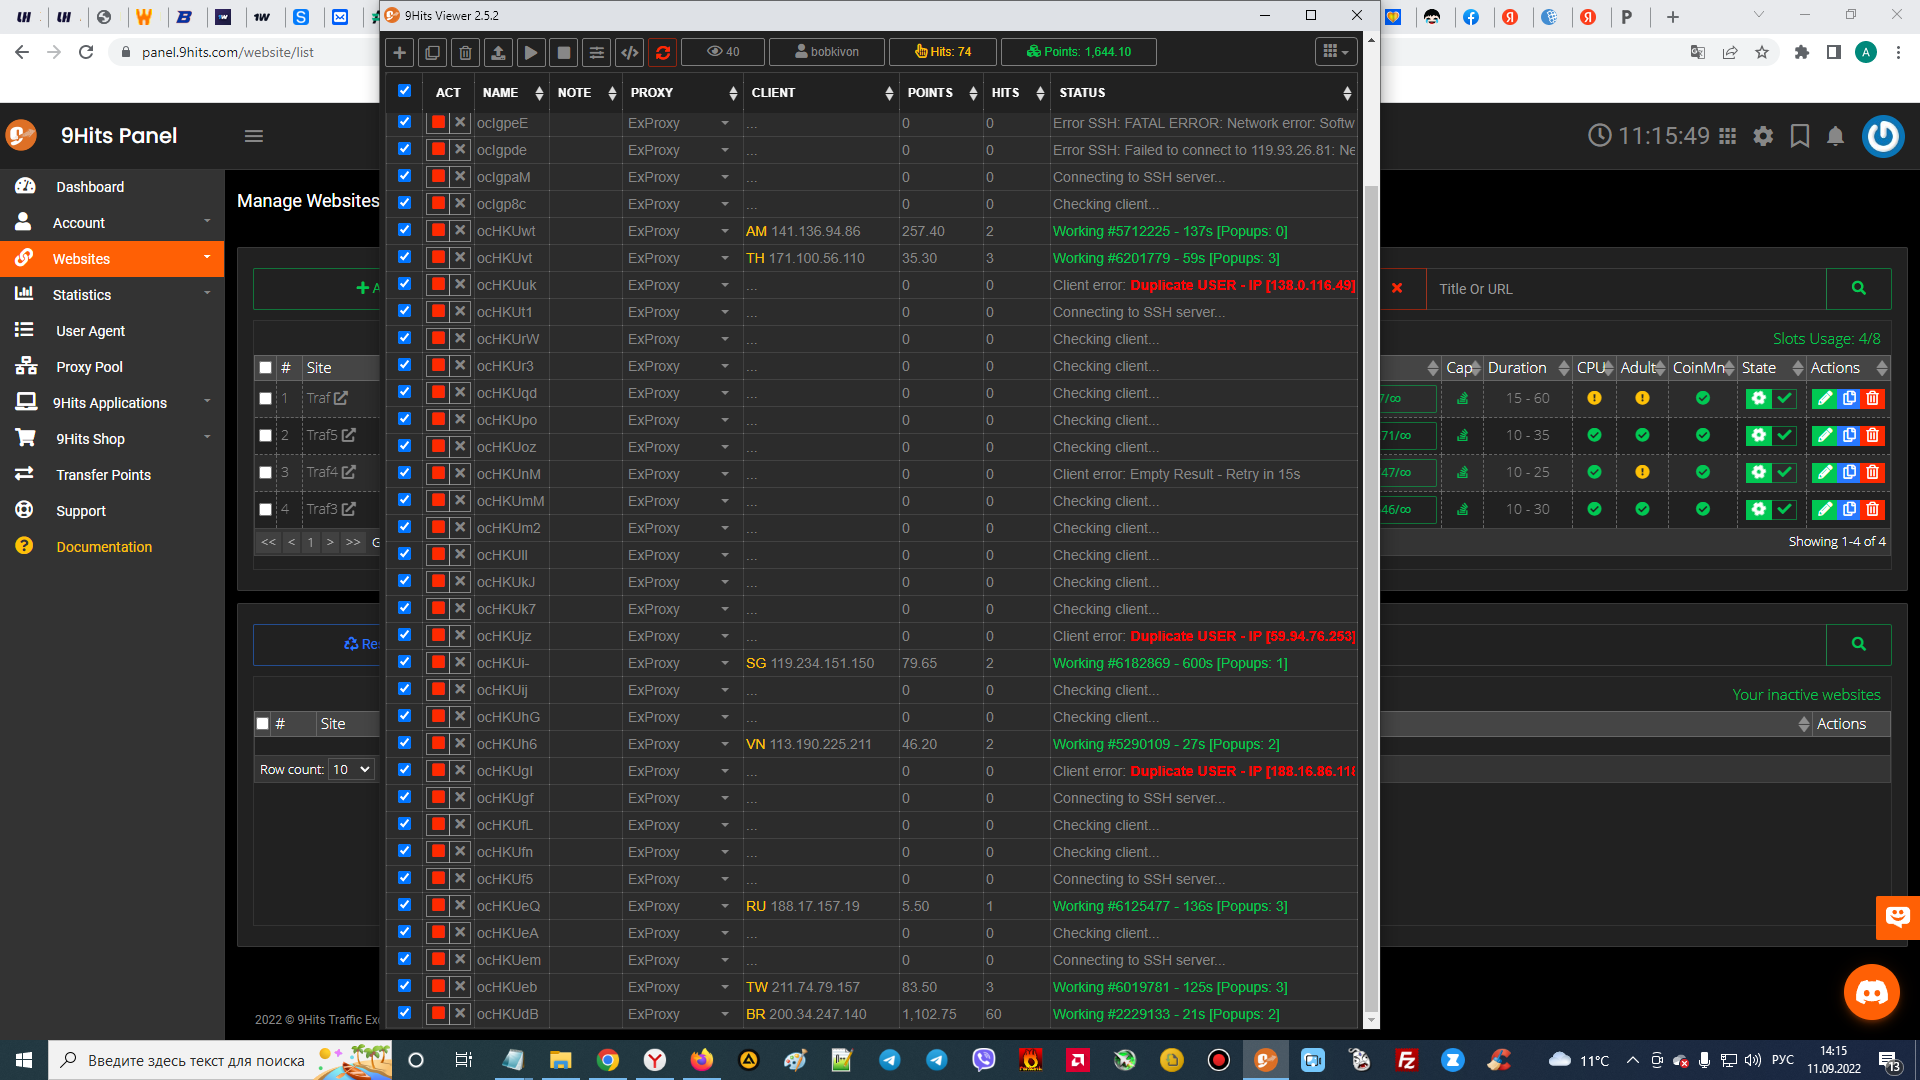This screenshot has height=1080, width=1920.
Task: Sort the table by NAME column
Action: tap(512, 93)
